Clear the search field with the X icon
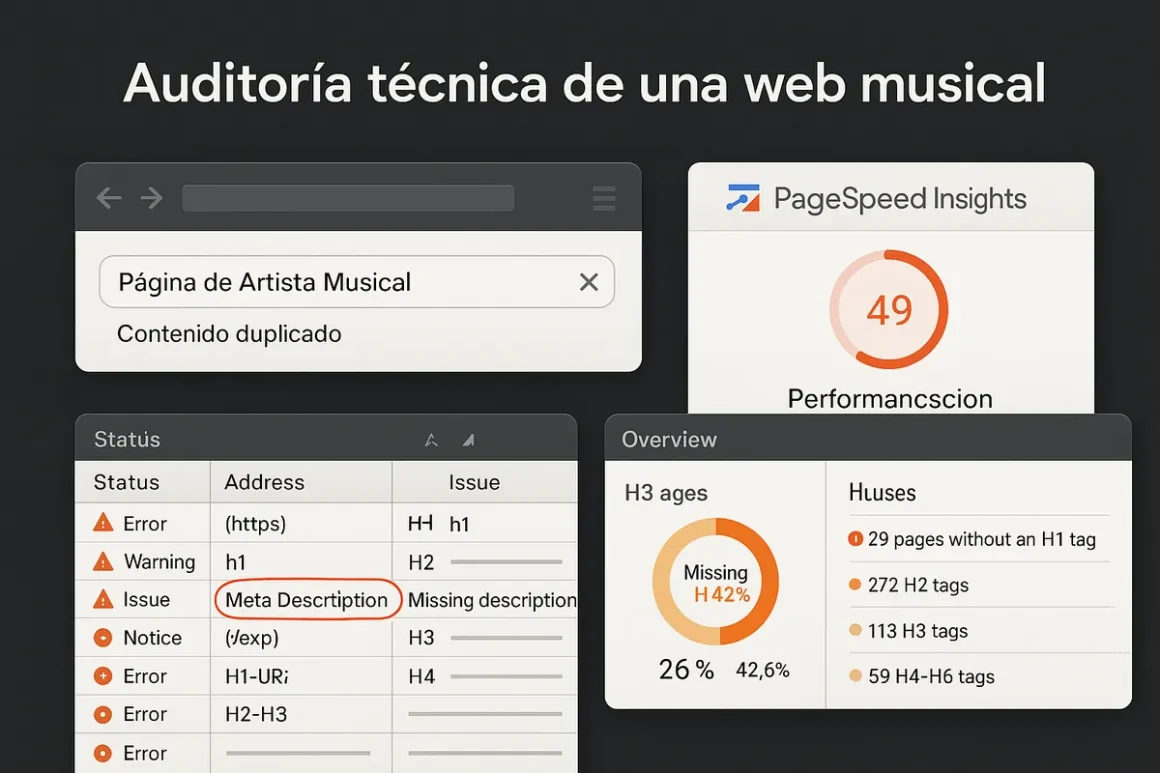 click(x=588, y=281)
